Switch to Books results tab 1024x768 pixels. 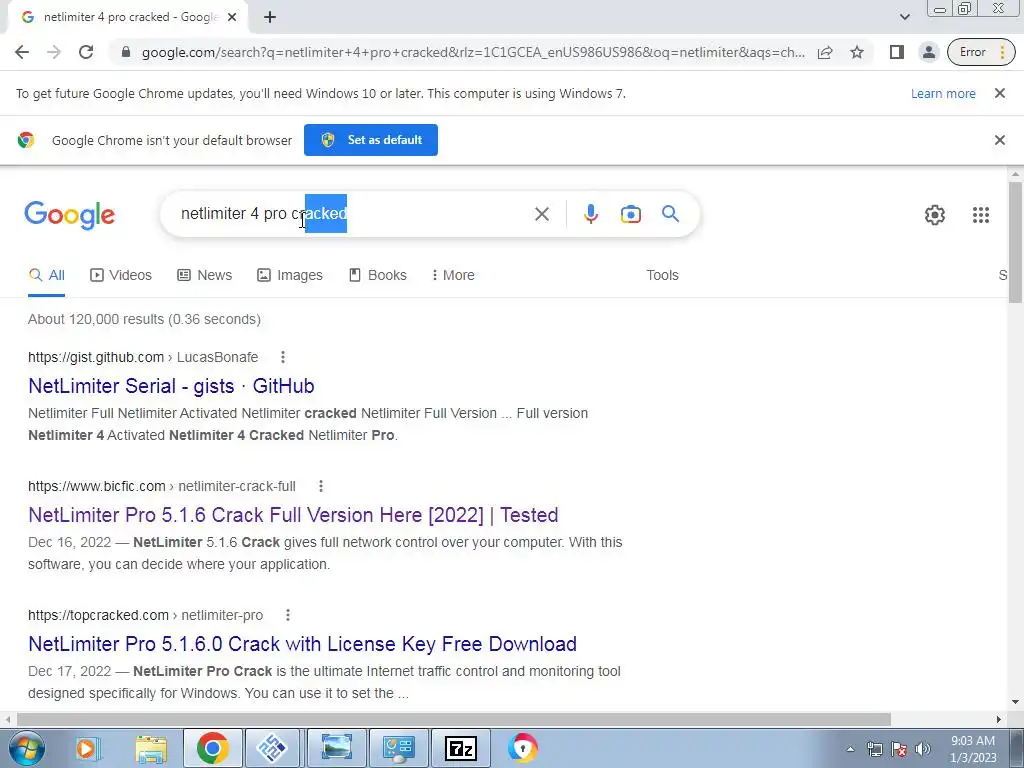tap(377, 276)
